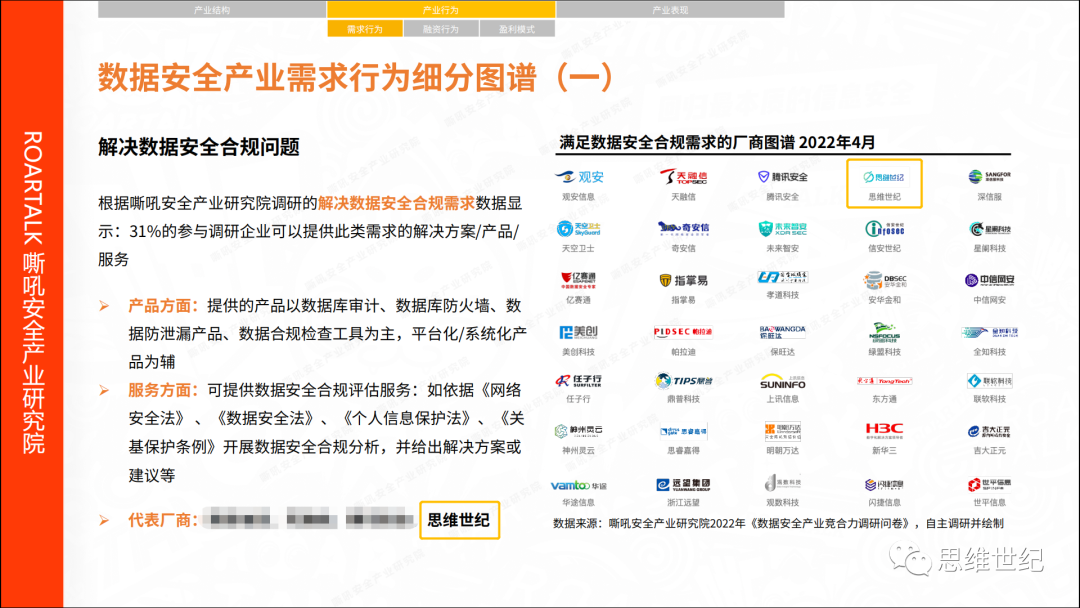Screen dimensions: 1080x608
Task: Click the 鼎普科技 TIPS logo
Action: click(683, 381)
